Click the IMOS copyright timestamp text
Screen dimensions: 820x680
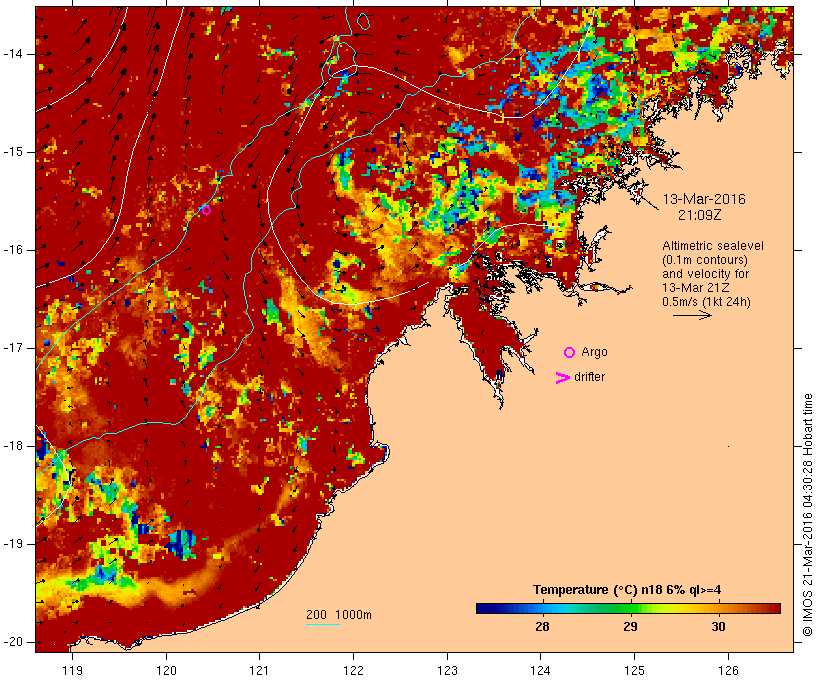point(807,515)
